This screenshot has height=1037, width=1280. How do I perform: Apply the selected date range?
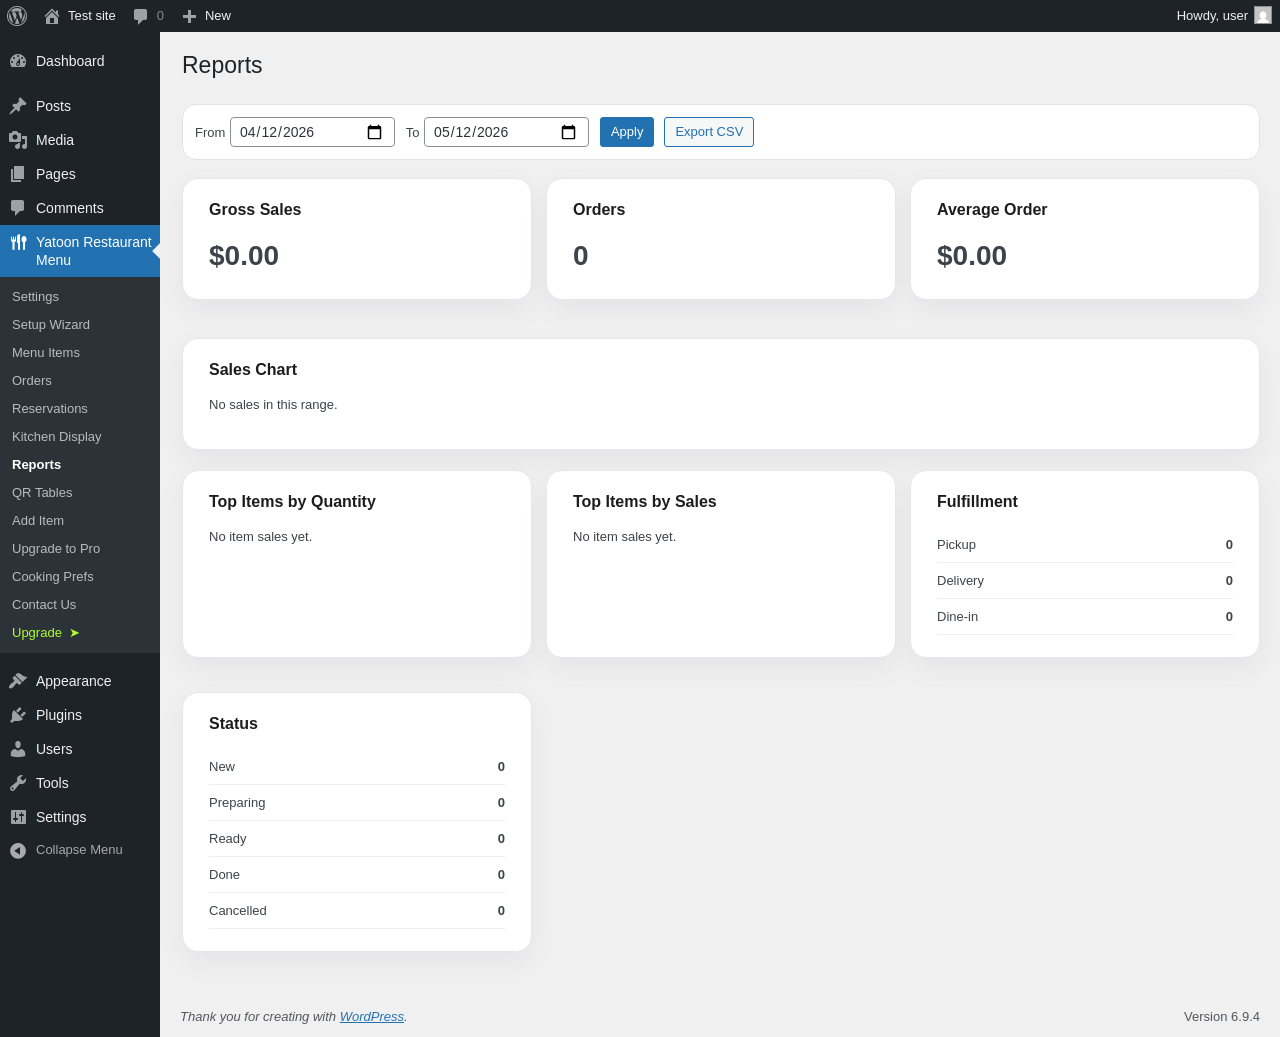point(627,132)
